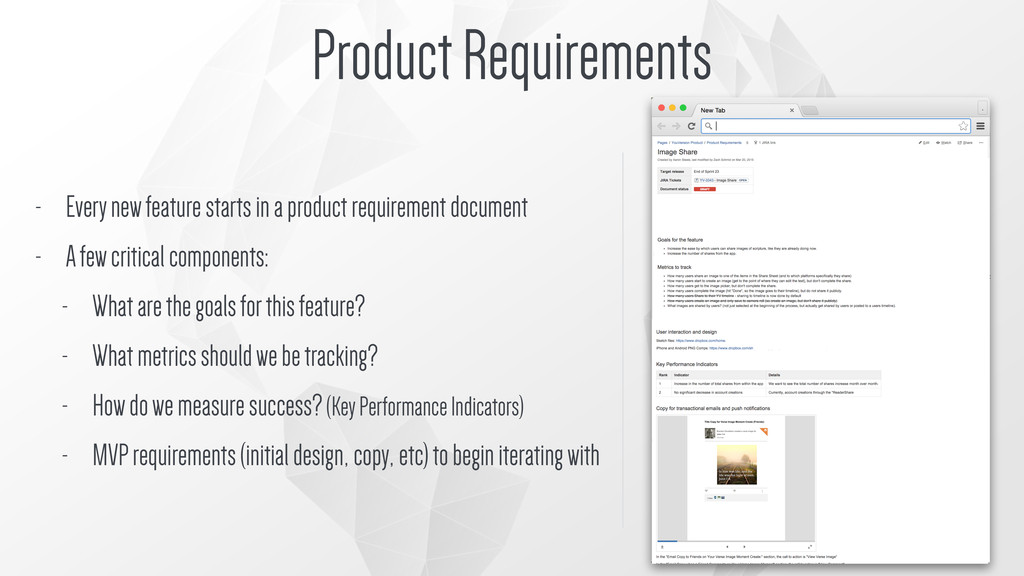
Task: Open the Product Requirements breadcrumb link
Action: (724, 142)
